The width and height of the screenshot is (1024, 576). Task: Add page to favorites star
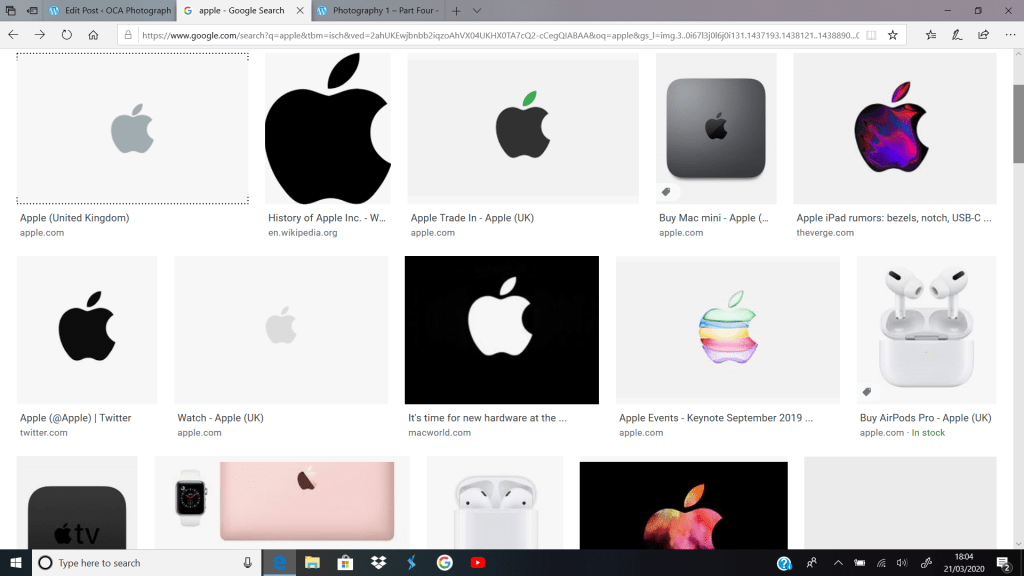point(893,35)
